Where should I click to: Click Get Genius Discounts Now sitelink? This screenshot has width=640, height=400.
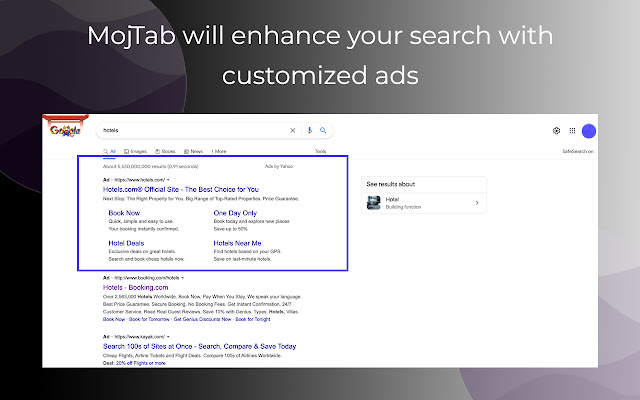click(x=202, y=319)
